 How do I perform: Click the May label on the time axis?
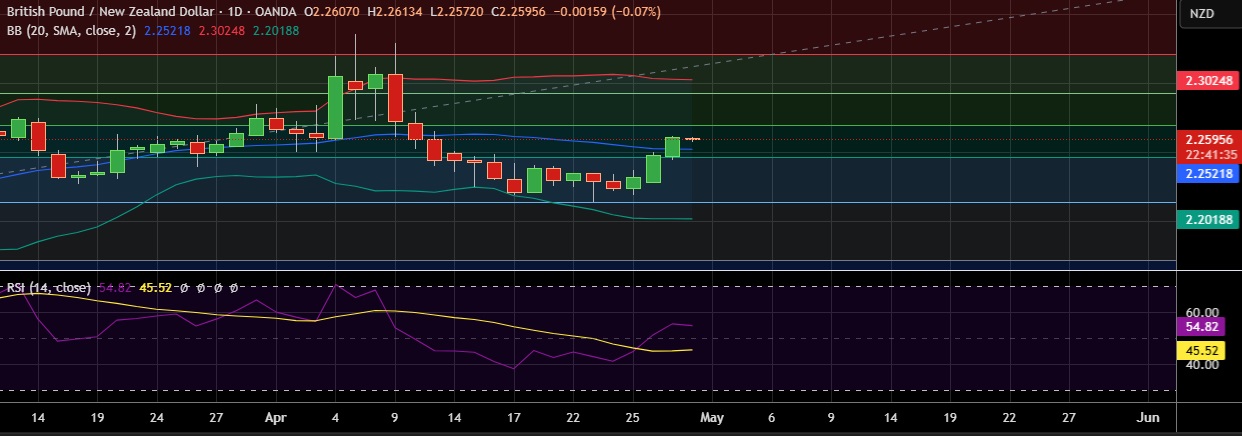tap(711, 417)
